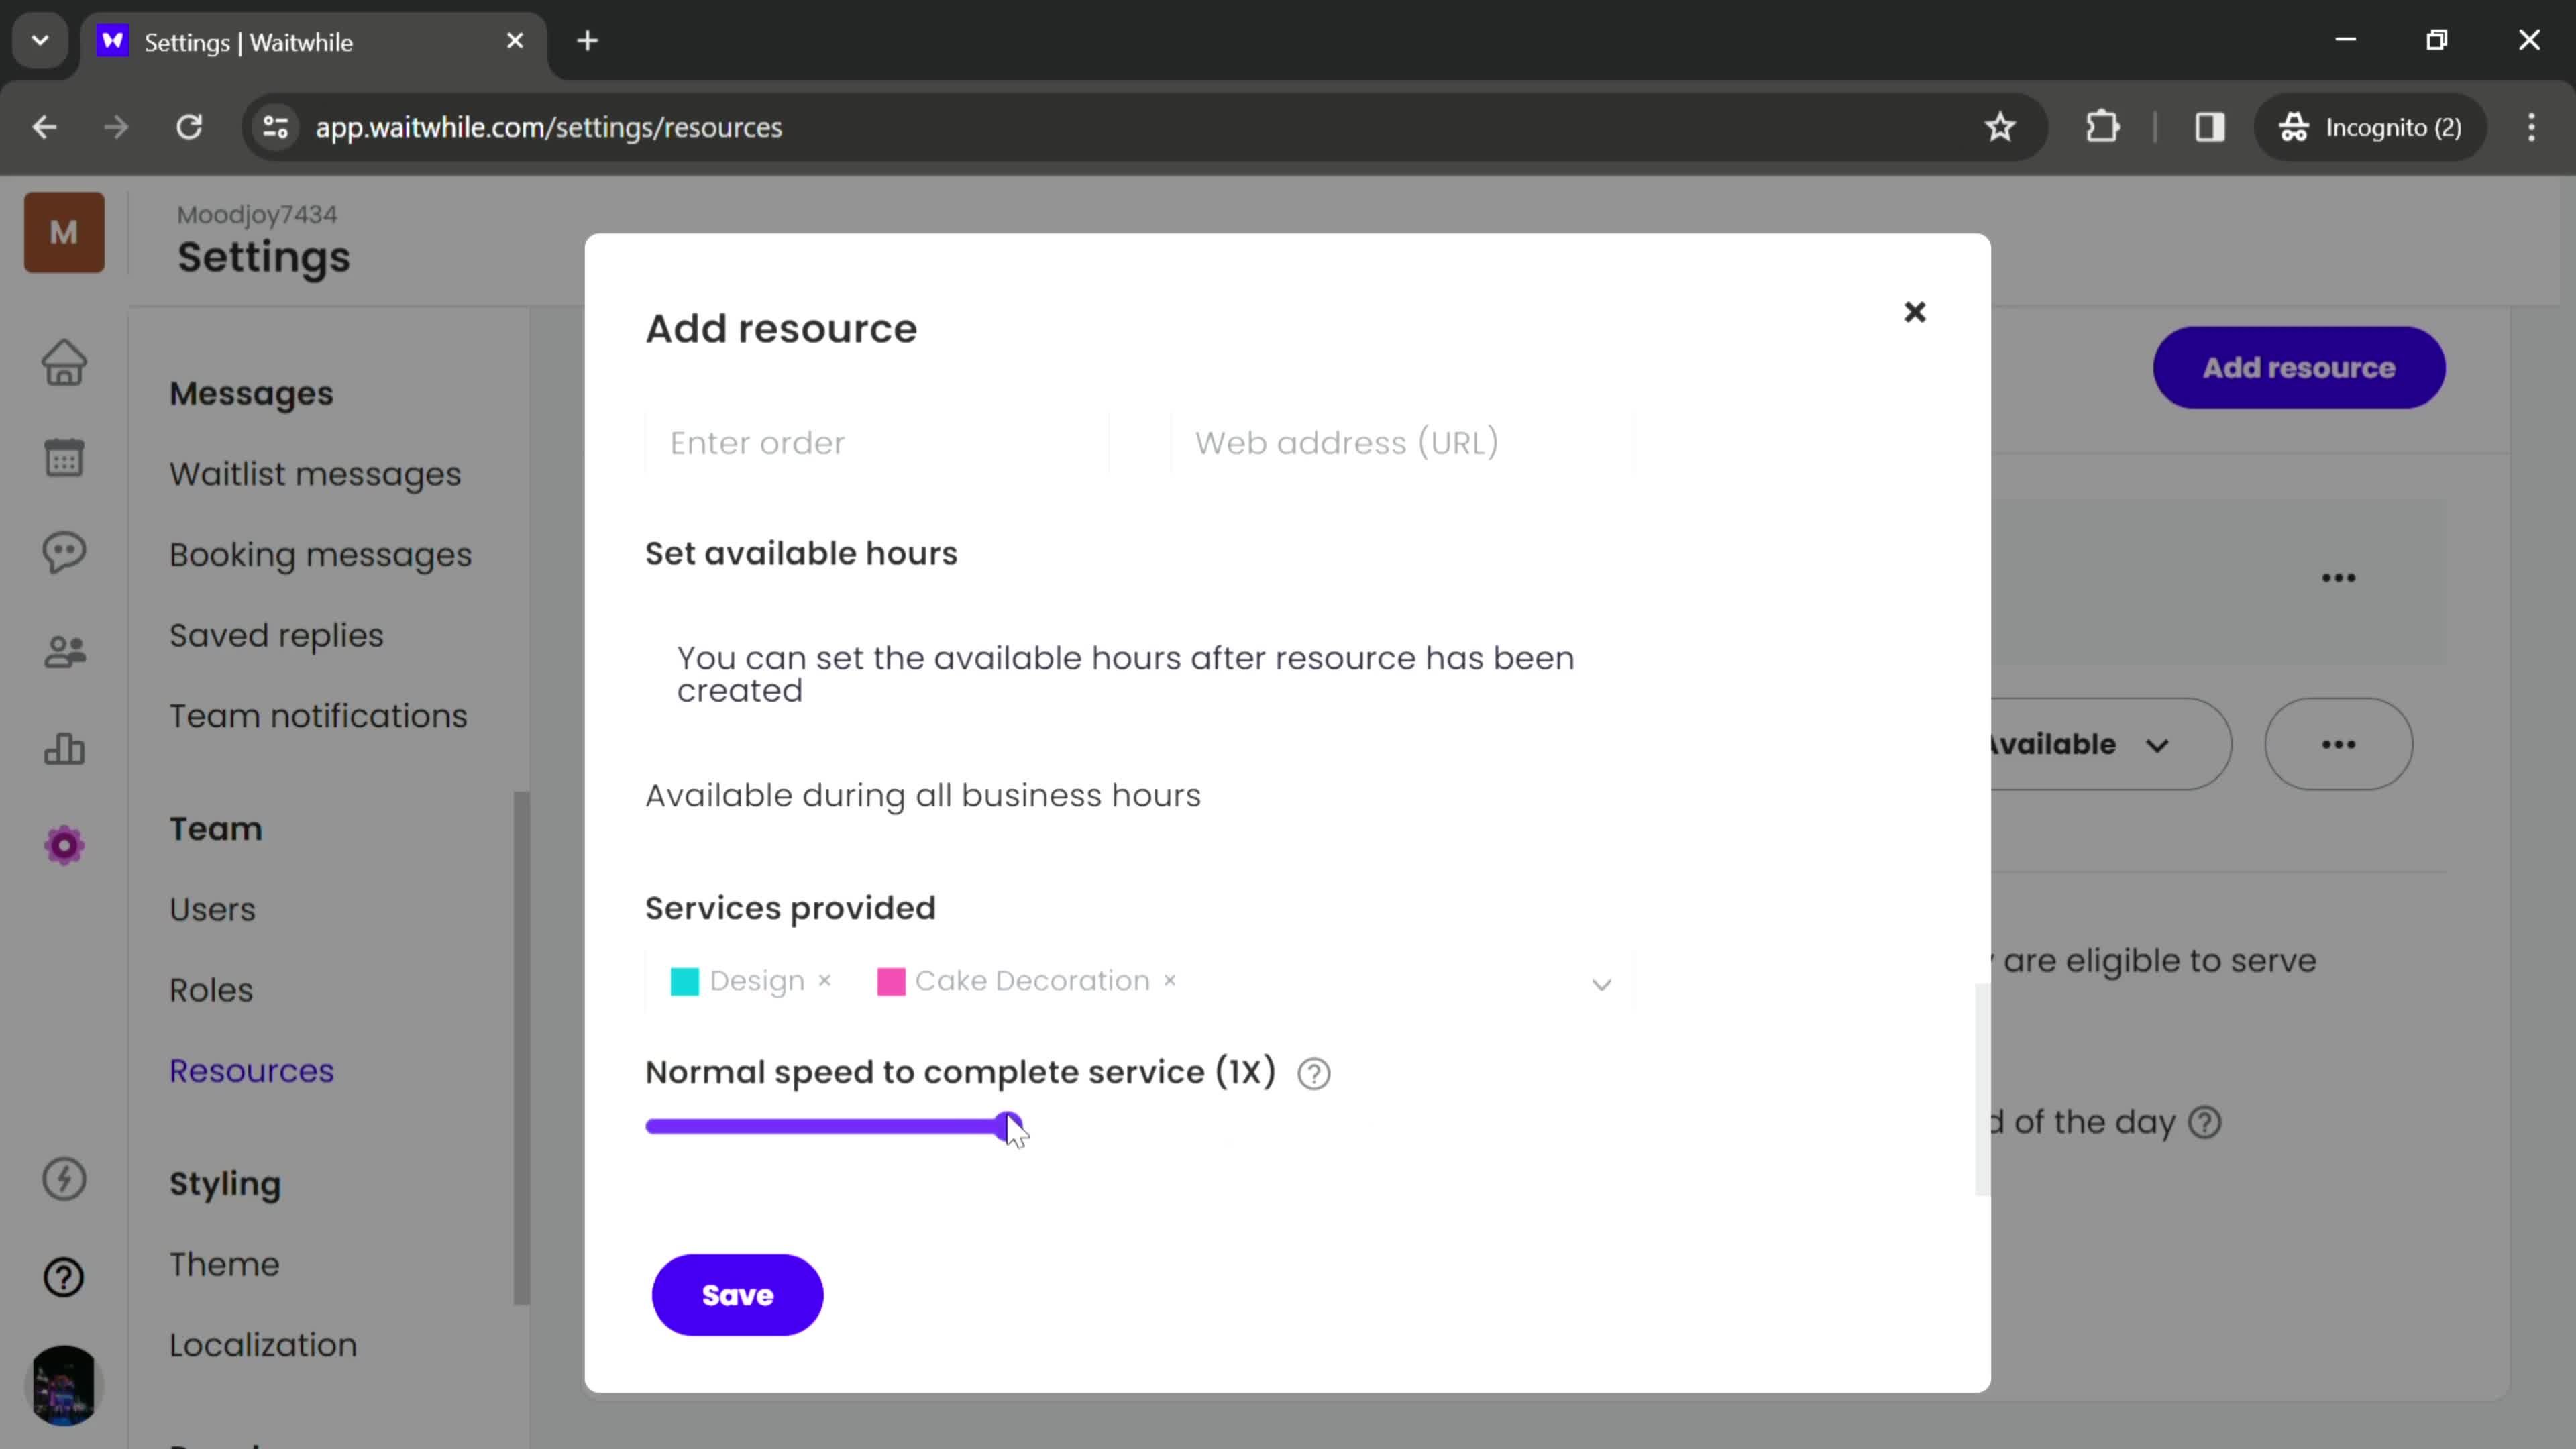This screenshot has height=1449, width=2576.
Task: Open Booking messages settings
Action: pos(320,553)
